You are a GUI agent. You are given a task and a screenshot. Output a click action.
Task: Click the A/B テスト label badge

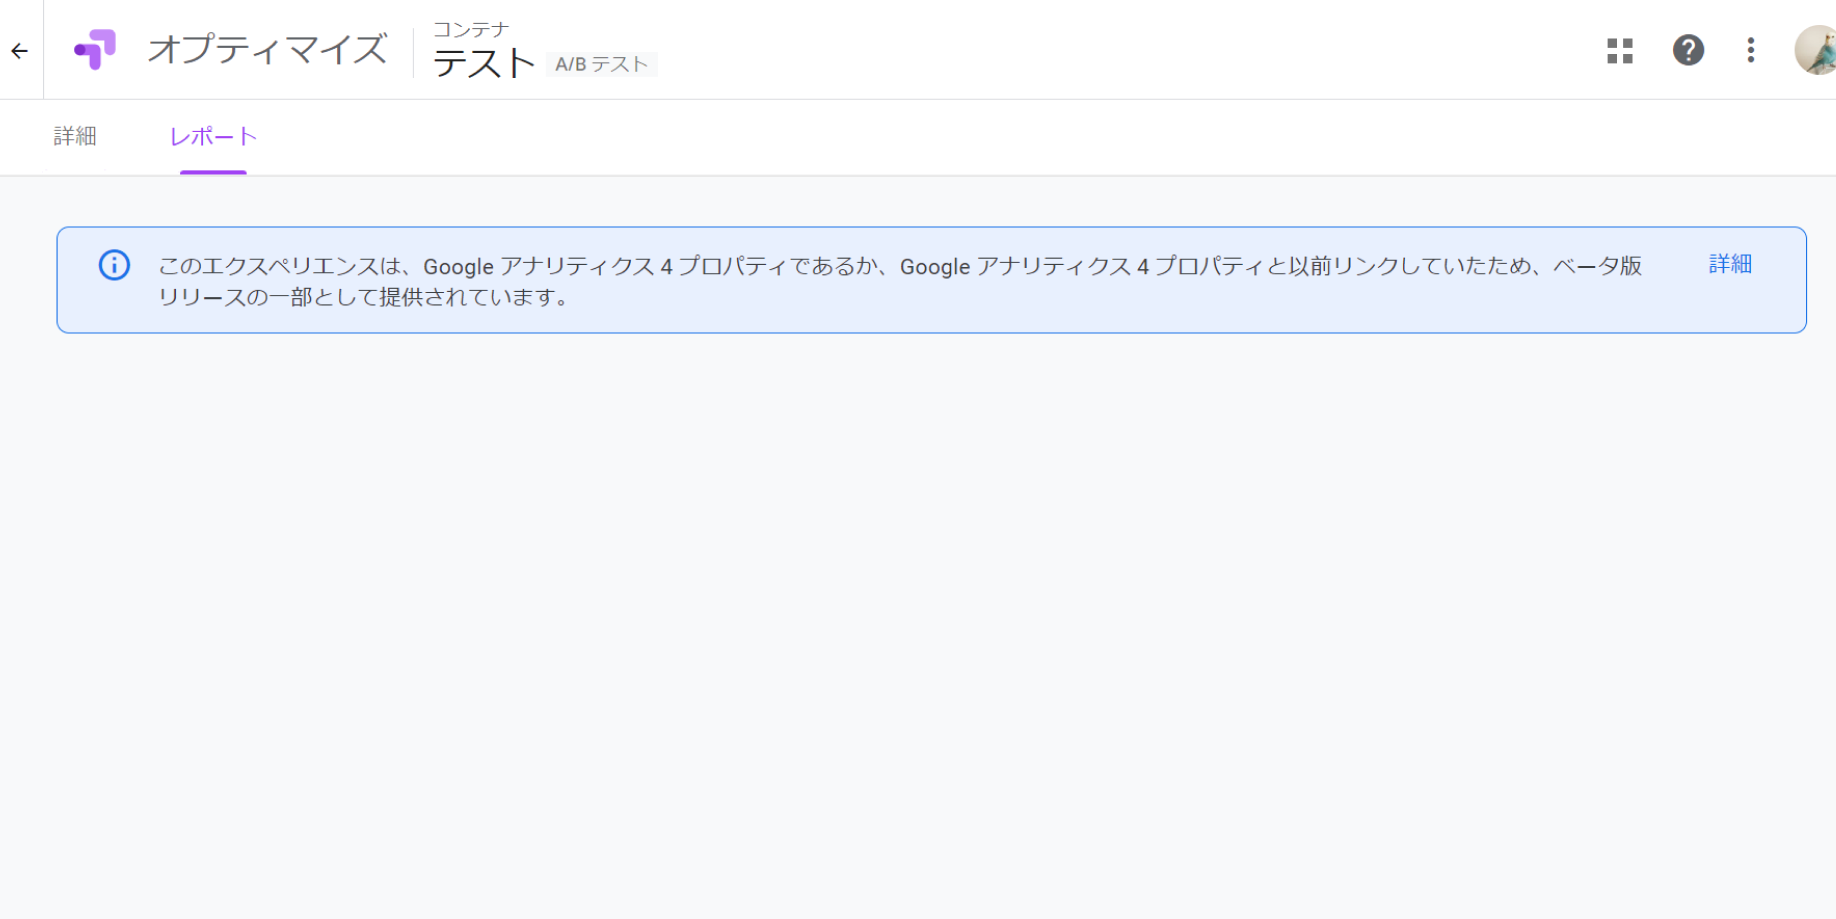coord(601,64)
